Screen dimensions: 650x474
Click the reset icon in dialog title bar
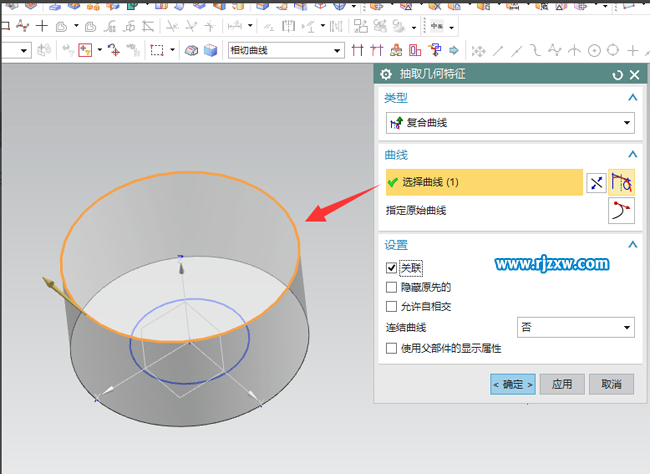pos(617,74)
